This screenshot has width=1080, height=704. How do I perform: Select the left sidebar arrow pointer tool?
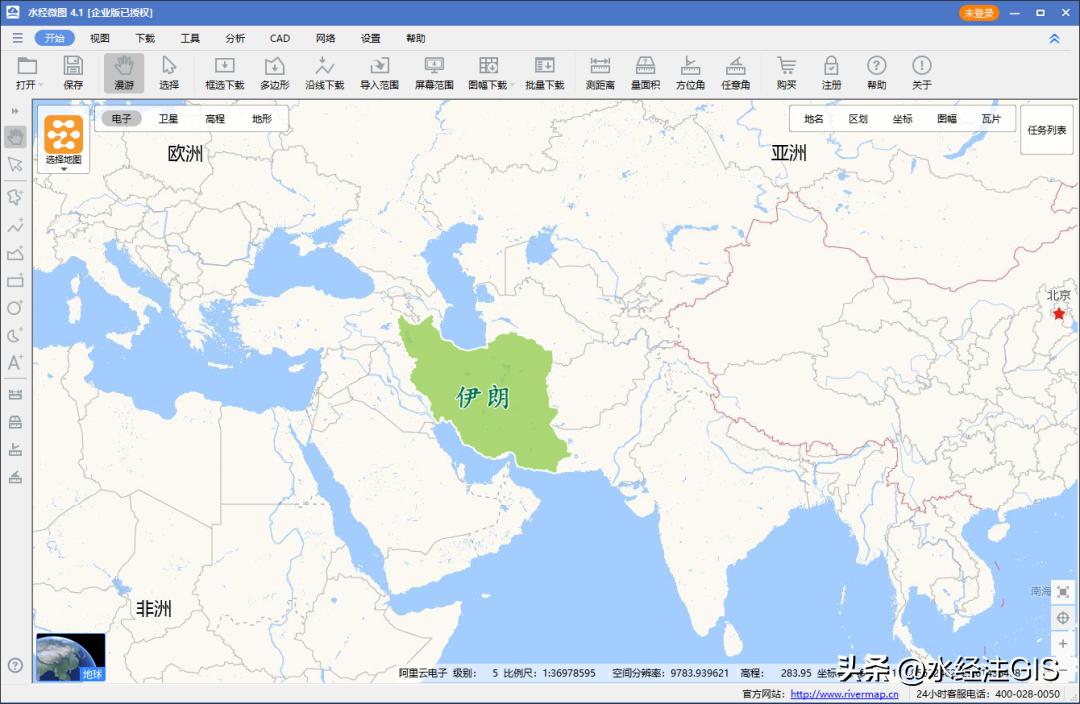[15, 164]
